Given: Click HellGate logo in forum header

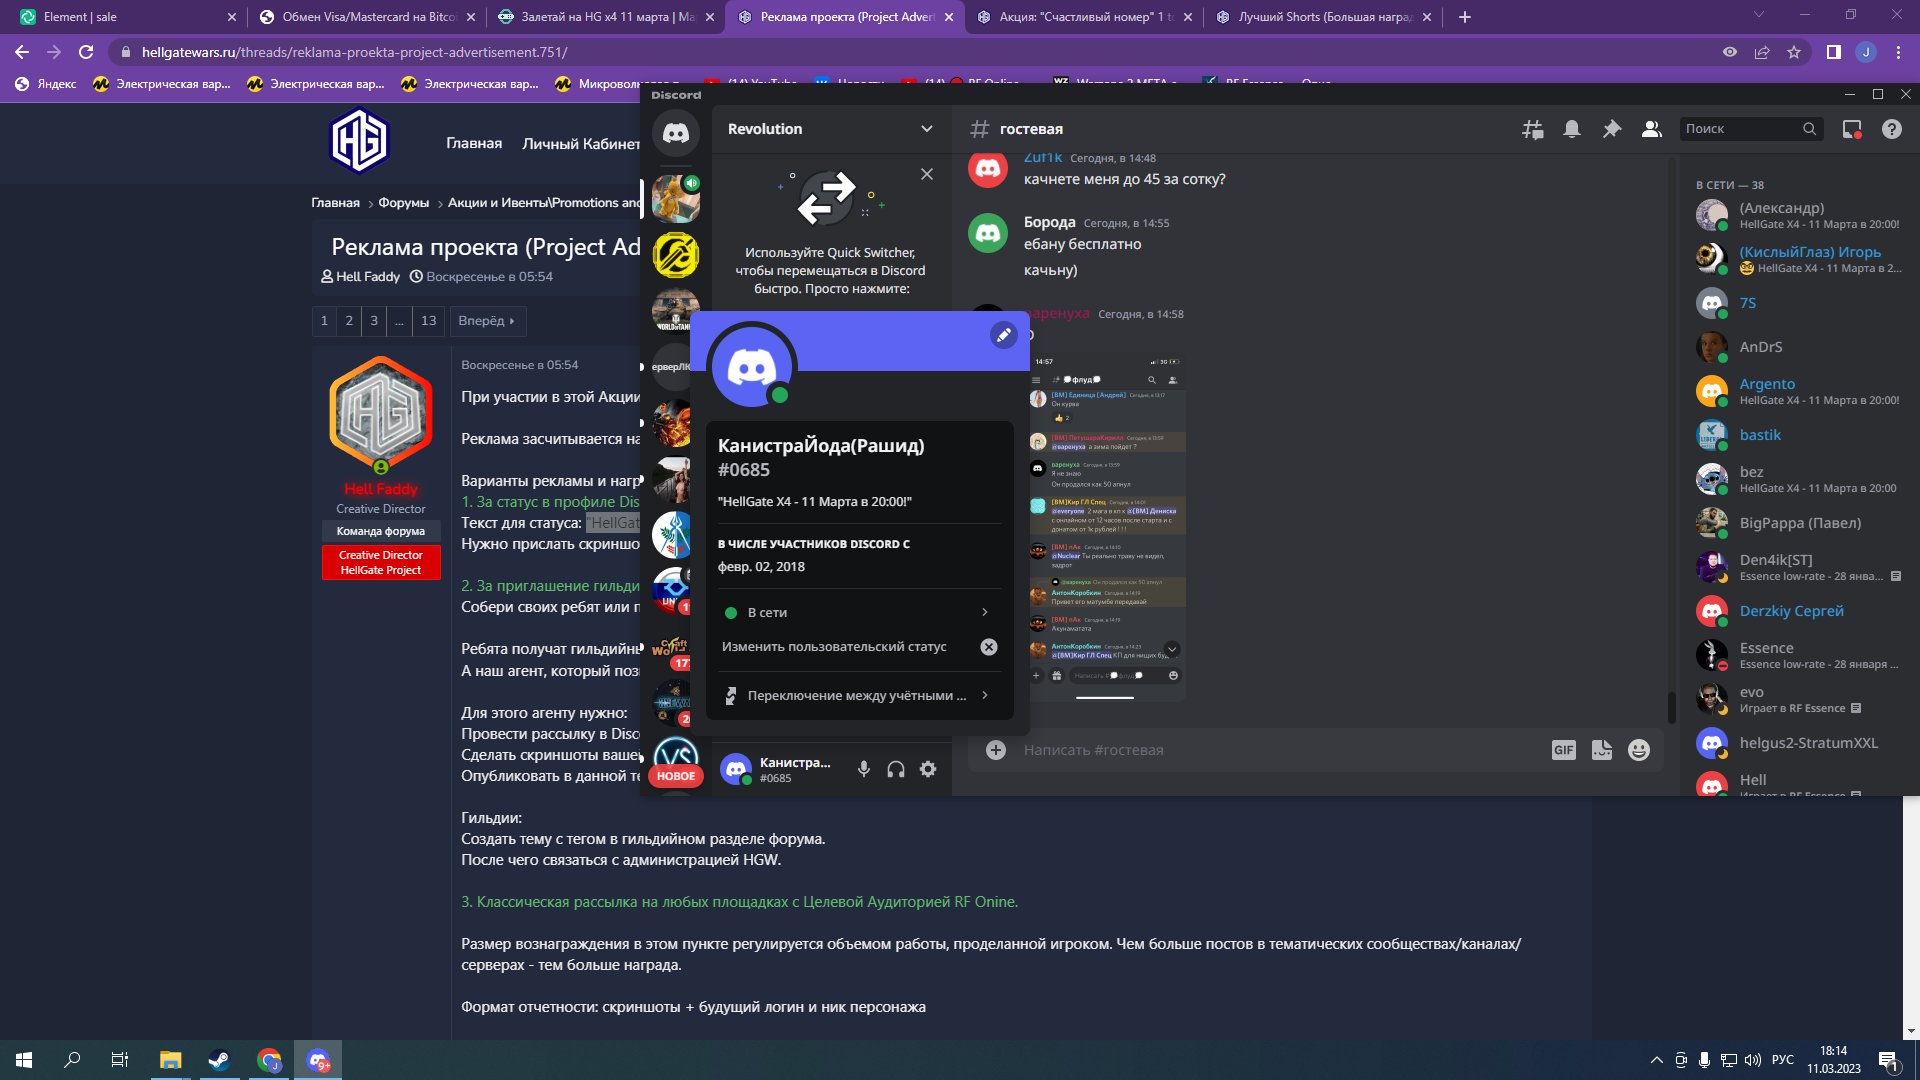Looking at the screenshot, I should point(359,141).
